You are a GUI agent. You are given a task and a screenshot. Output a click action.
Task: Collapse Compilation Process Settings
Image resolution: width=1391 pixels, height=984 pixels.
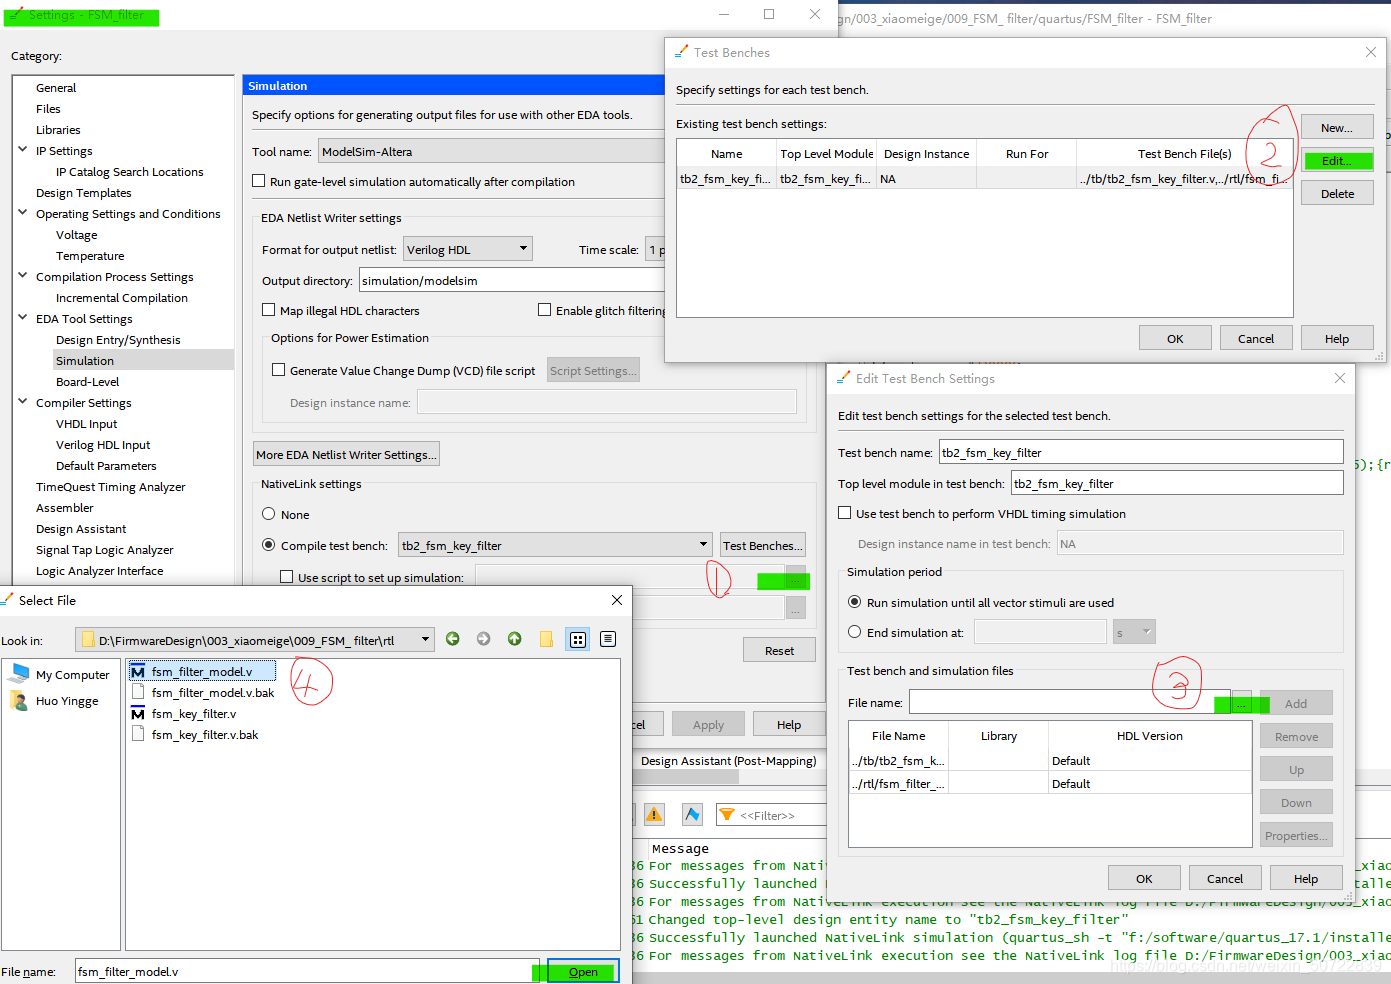(22, 276)
